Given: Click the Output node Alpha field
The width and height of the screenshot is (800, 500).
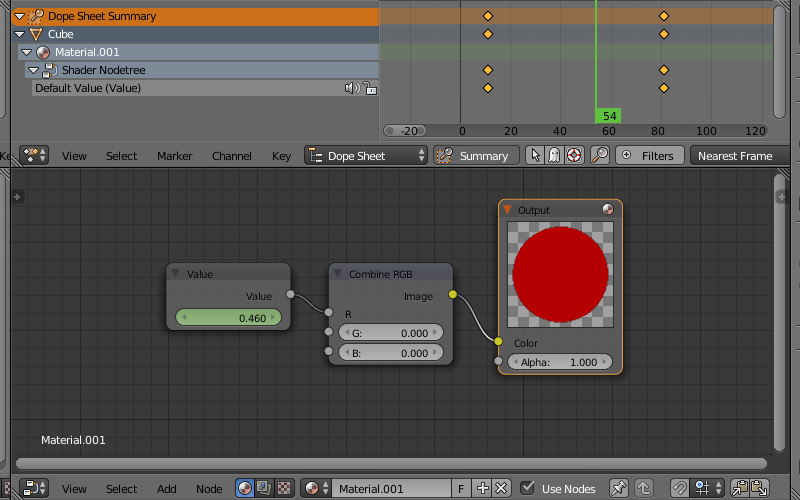Looking at the screenshot, I should [x=560, y=362].
